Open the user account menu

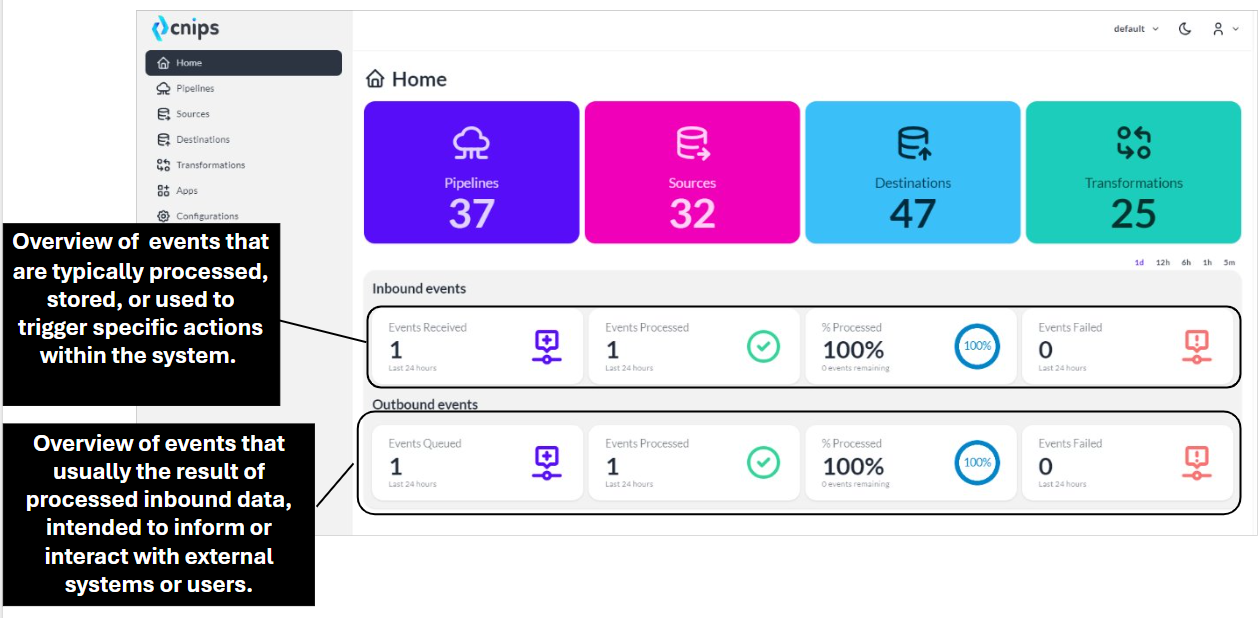point(1225,29)
